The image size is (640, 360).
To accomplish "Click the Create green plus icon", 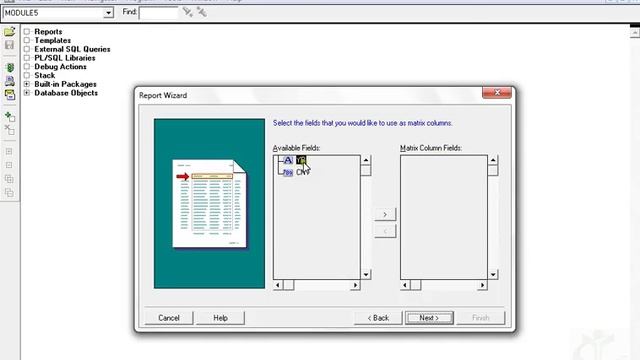I will 9,117.
